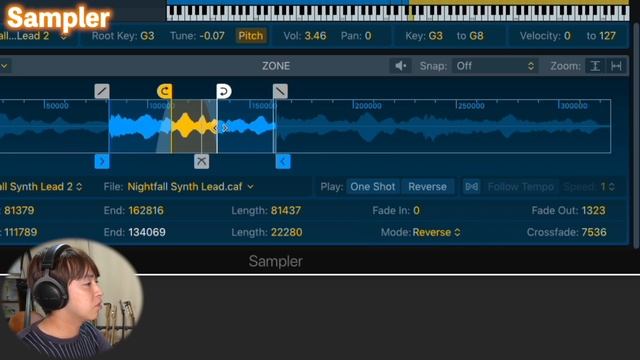Toggle the waveform preview speaker button
The image size is (640, 360).
[x=400, y=66]
